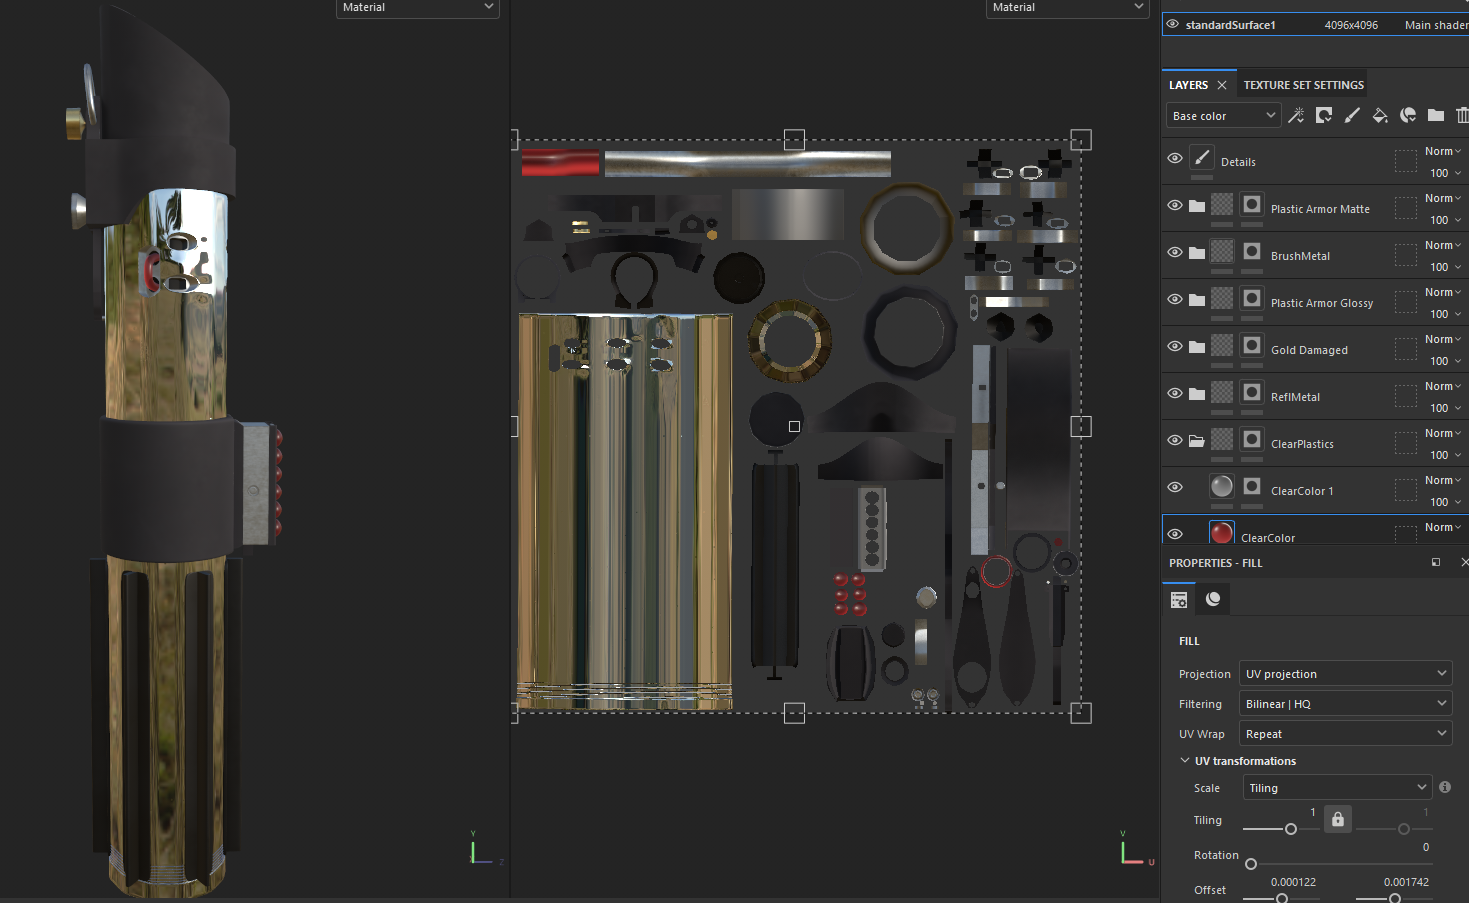Click the info icon beside Scale
Screen dimensions: 1469x903
pos(1445,787)
